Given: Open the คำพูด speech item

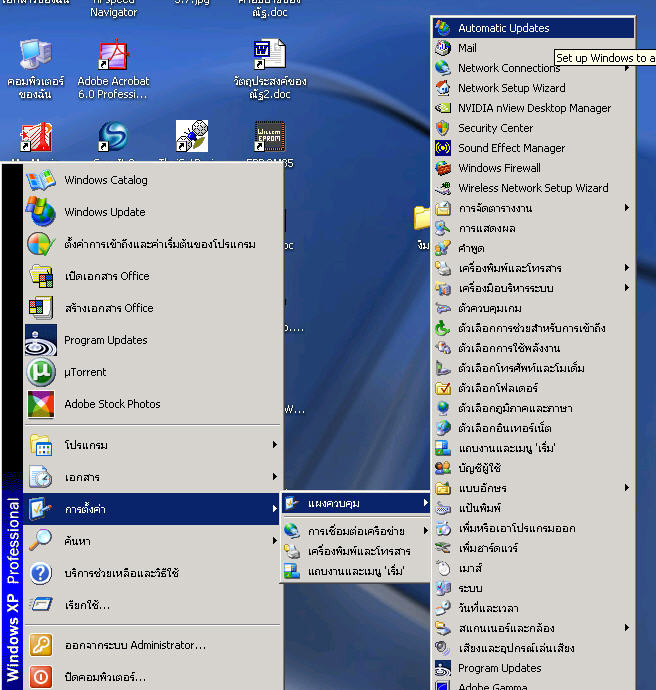Looking at the screenshot, I should tap(533, 248).
